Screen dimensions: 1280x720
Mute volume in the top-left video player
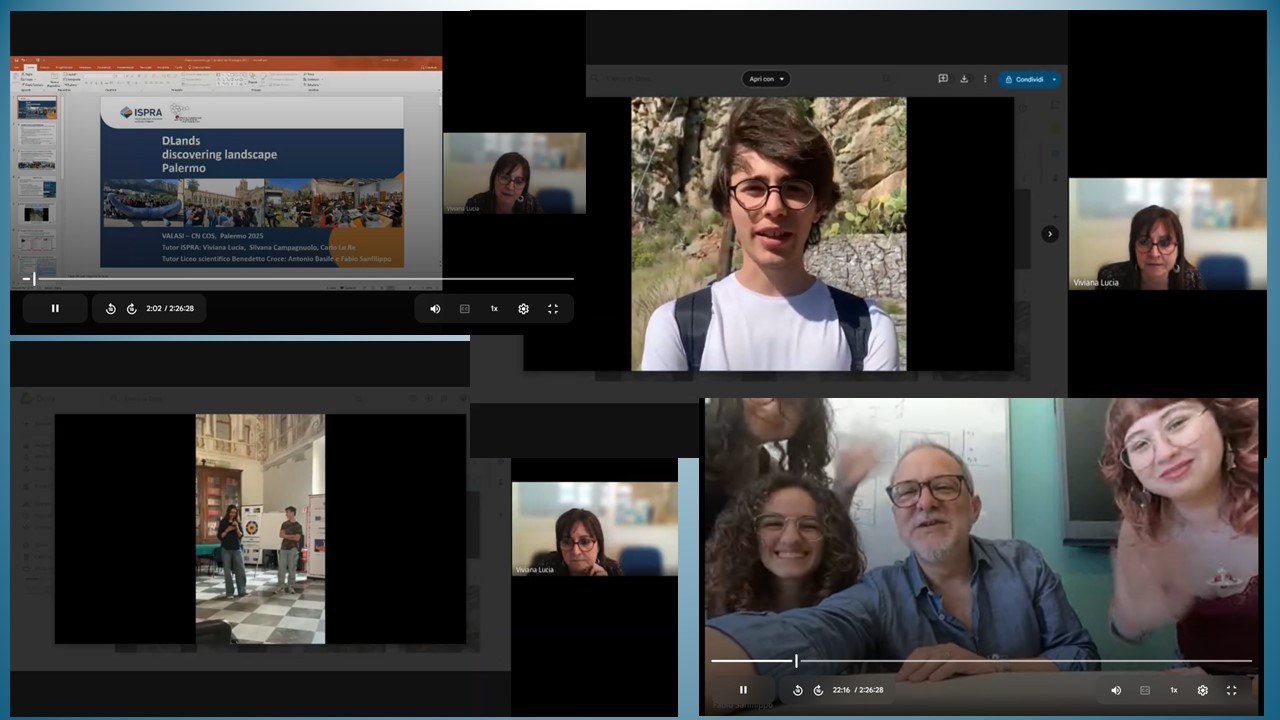click(x=435, y=309)
